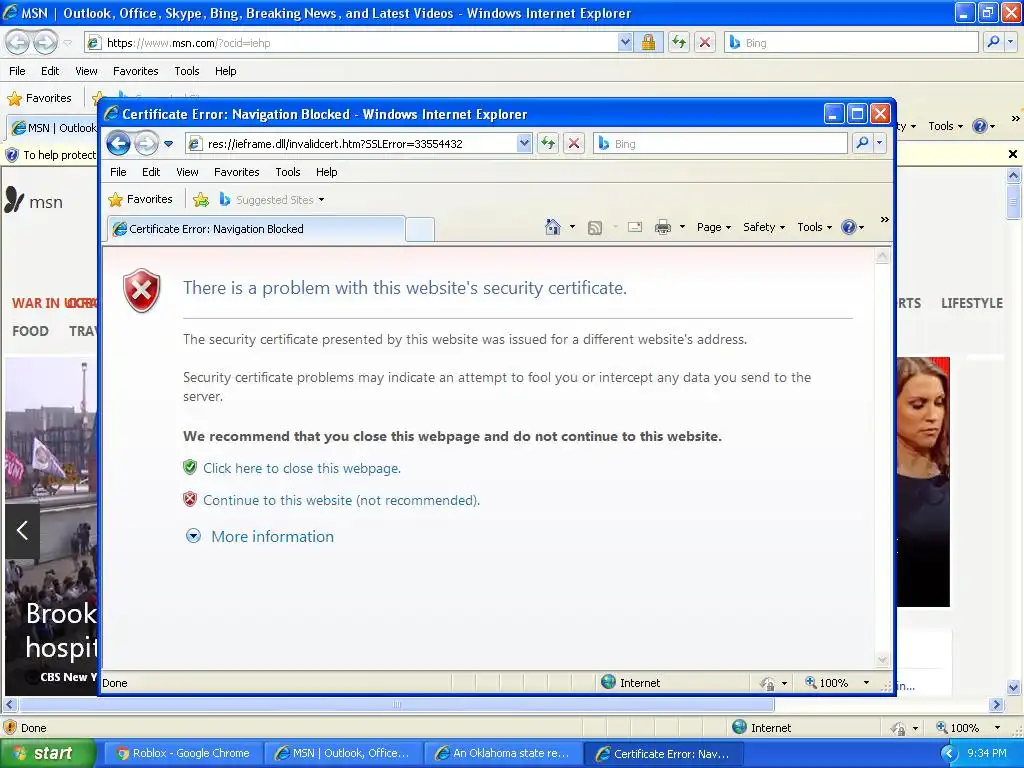Click msn butterfly logo

(14, 200)
